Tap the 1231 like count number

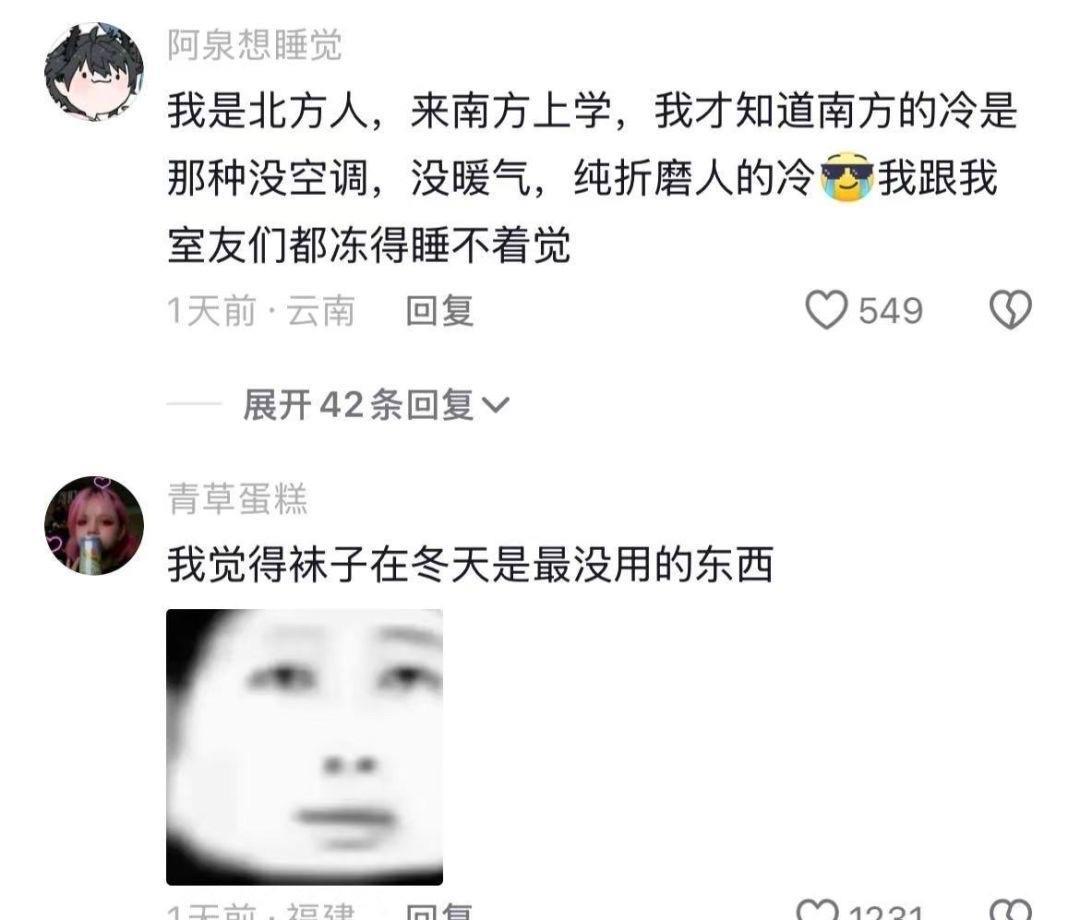coord(886,912)
